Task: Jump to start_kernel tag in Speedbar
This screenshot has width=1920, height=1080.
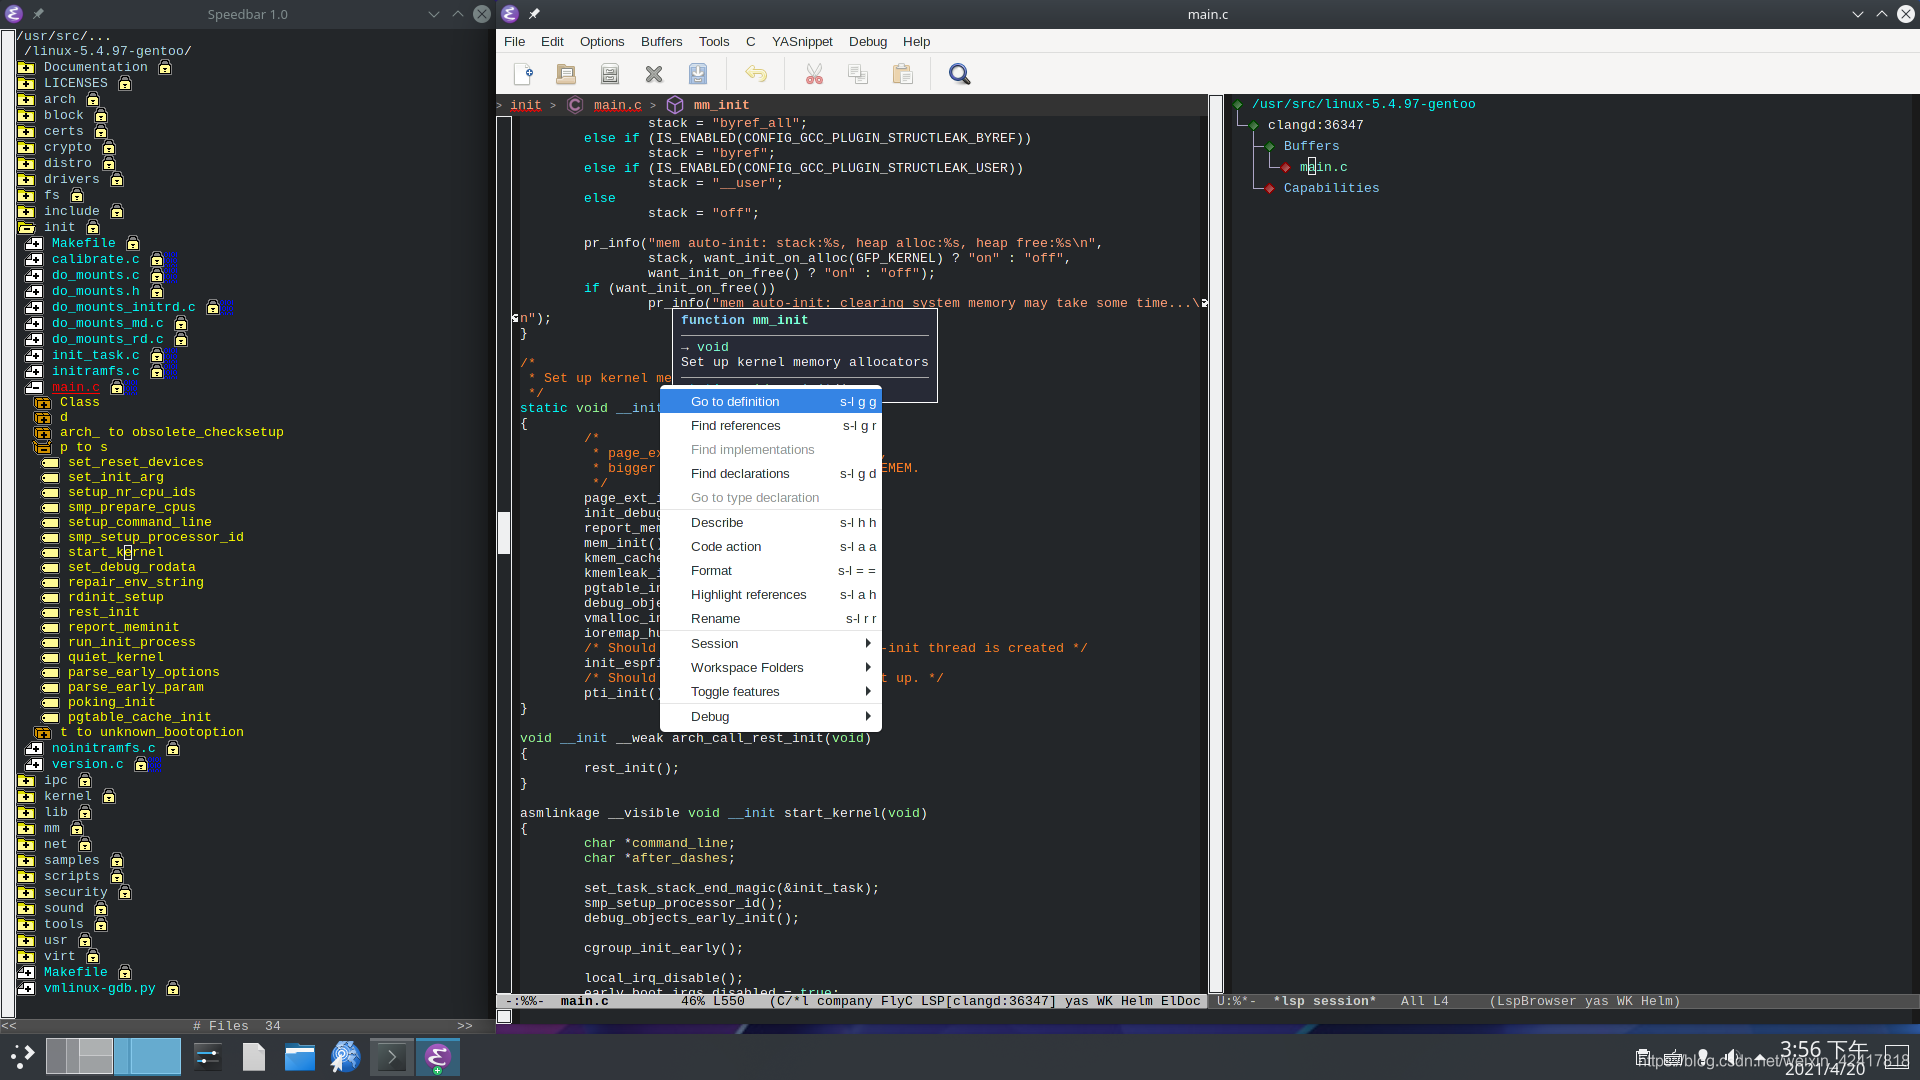Action: (x=116, y=552)
